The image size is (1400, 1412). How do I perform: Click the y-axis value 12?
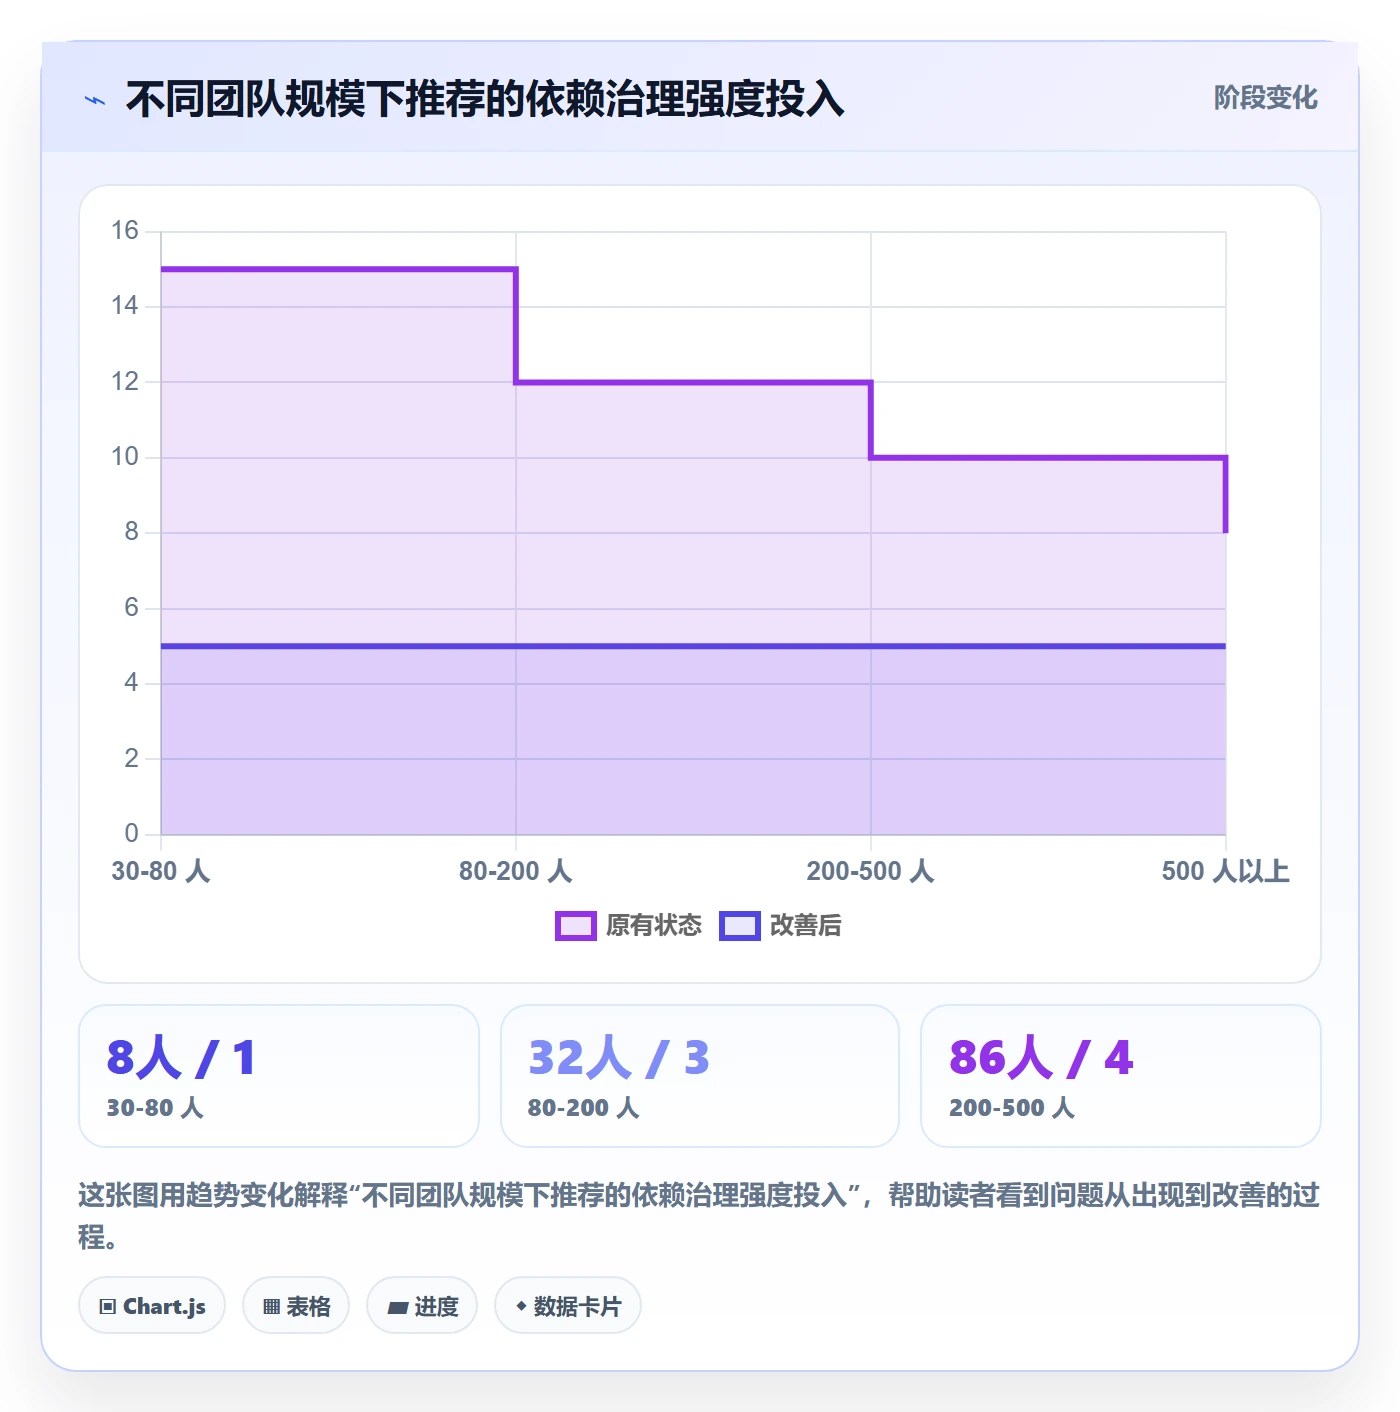pos(125,382)
